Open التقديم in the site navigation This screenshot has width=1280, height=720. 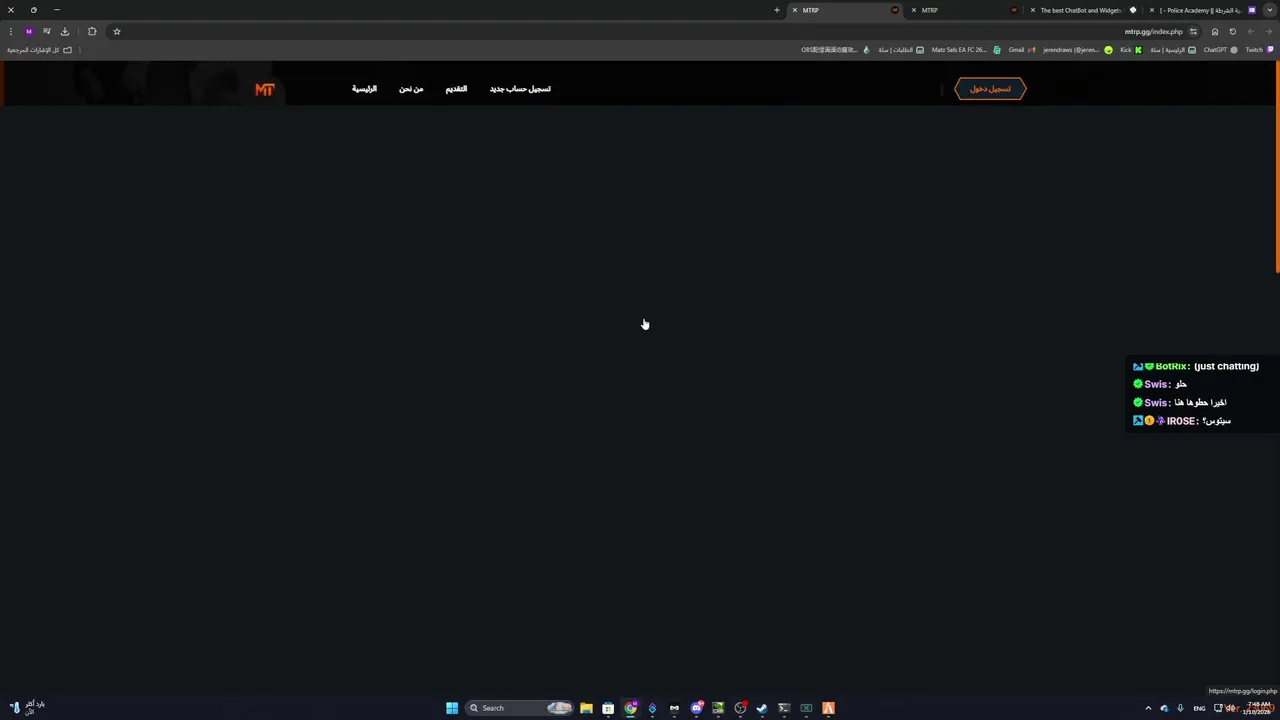(x=456, y=89)
